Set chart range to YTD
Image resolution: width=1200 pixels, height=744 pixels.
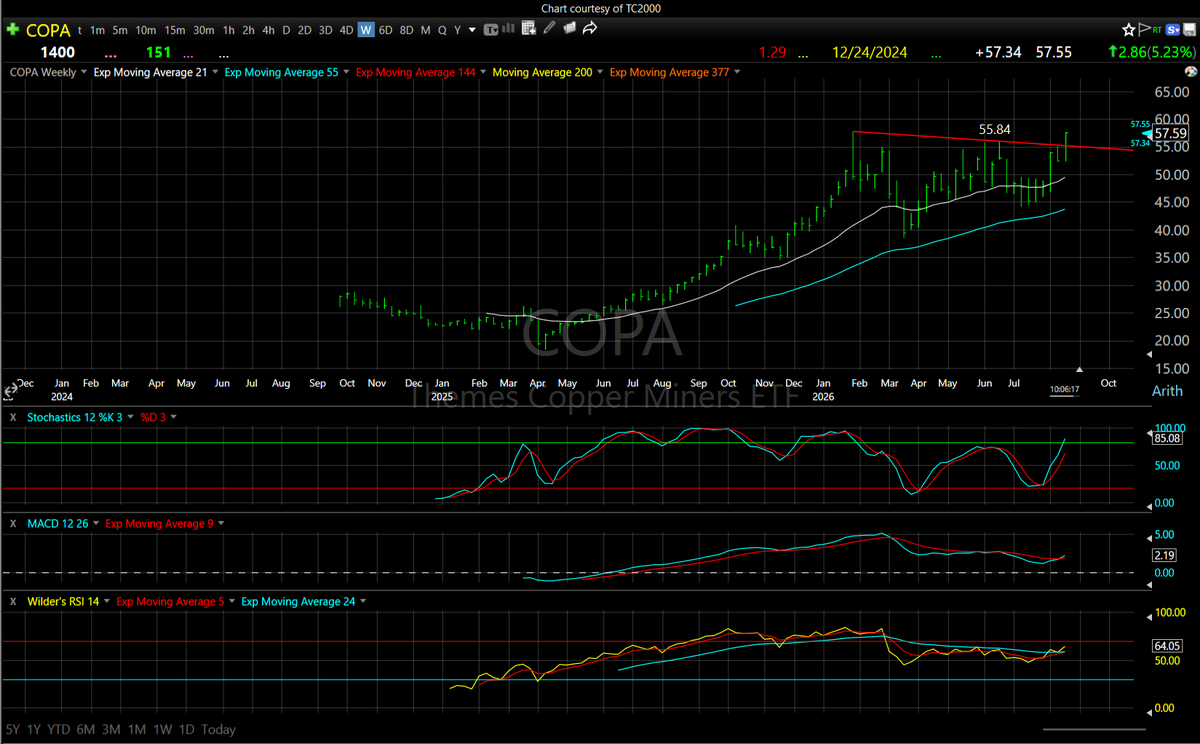click(x=60, y=729)
